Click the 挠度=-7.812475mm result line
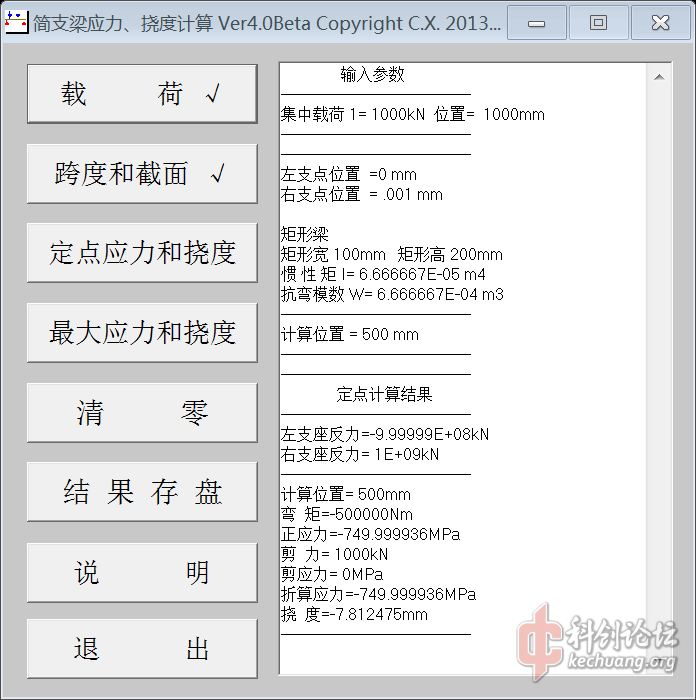 [x=354, y=614]
